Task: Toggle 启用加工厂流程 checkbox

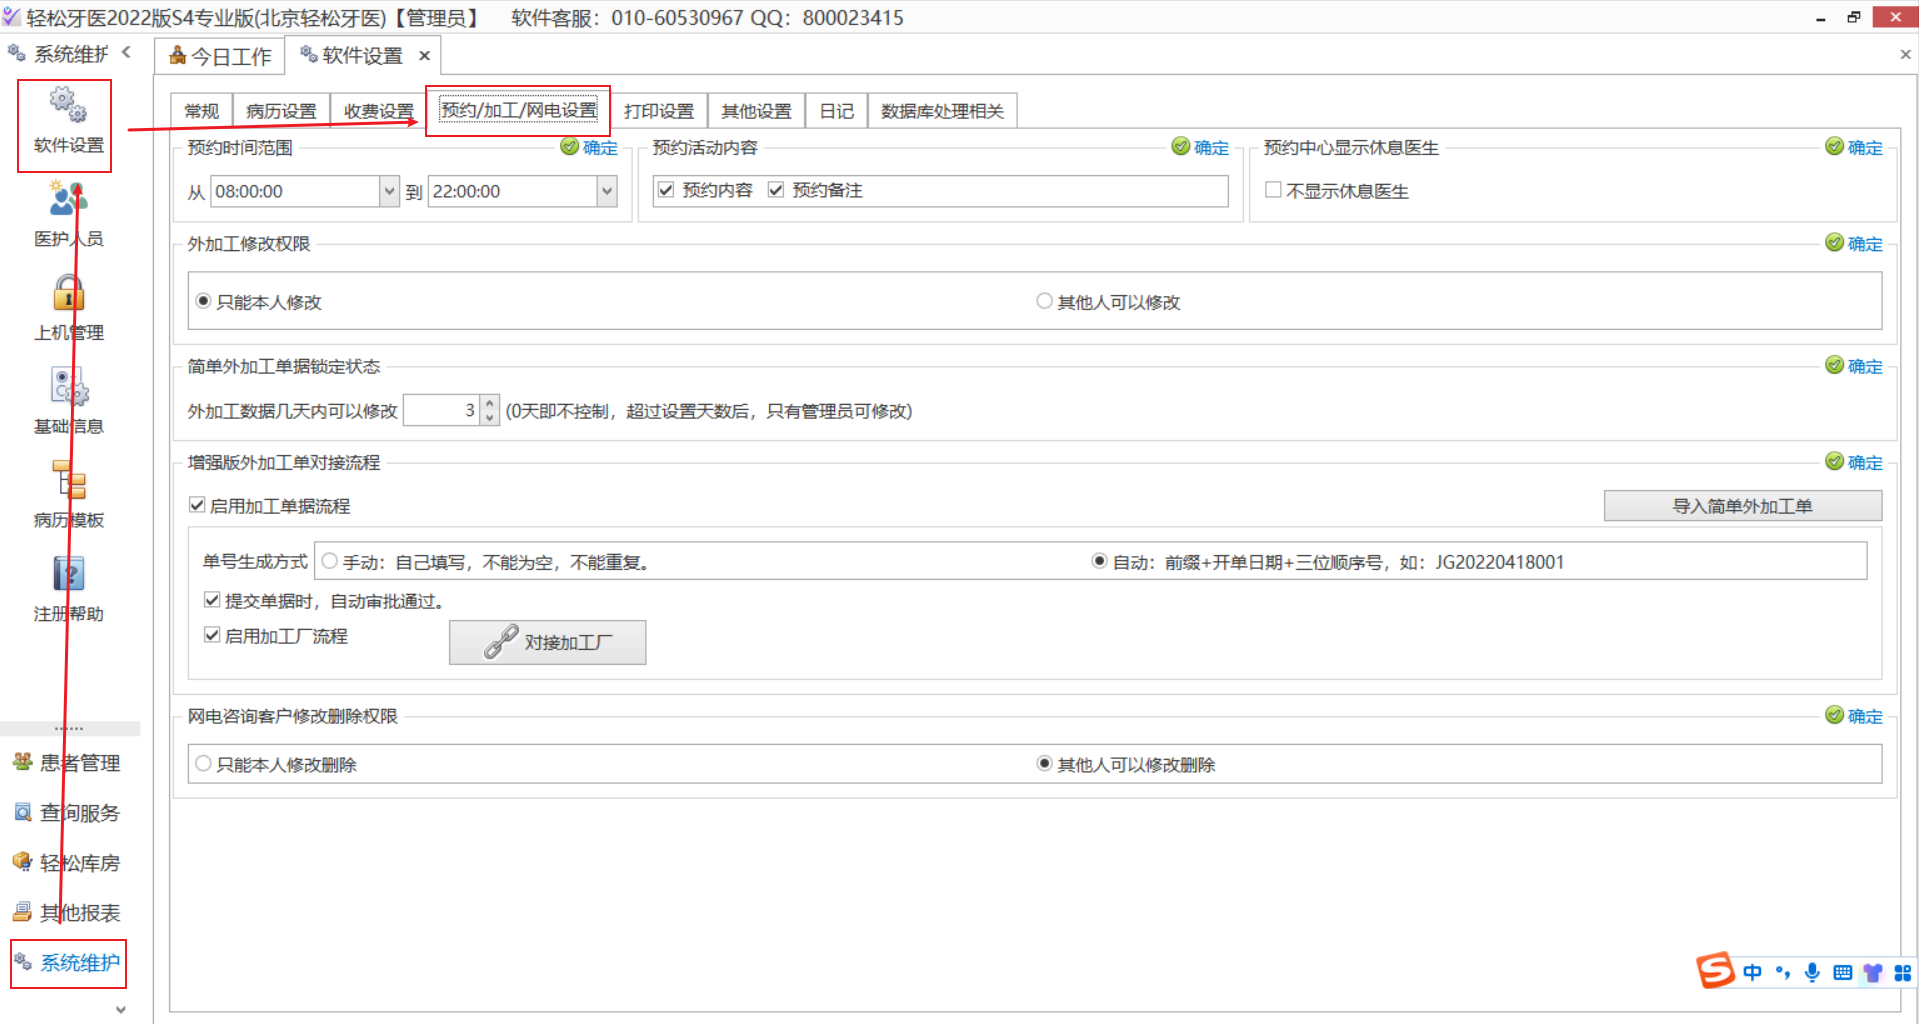Action: 212,635
